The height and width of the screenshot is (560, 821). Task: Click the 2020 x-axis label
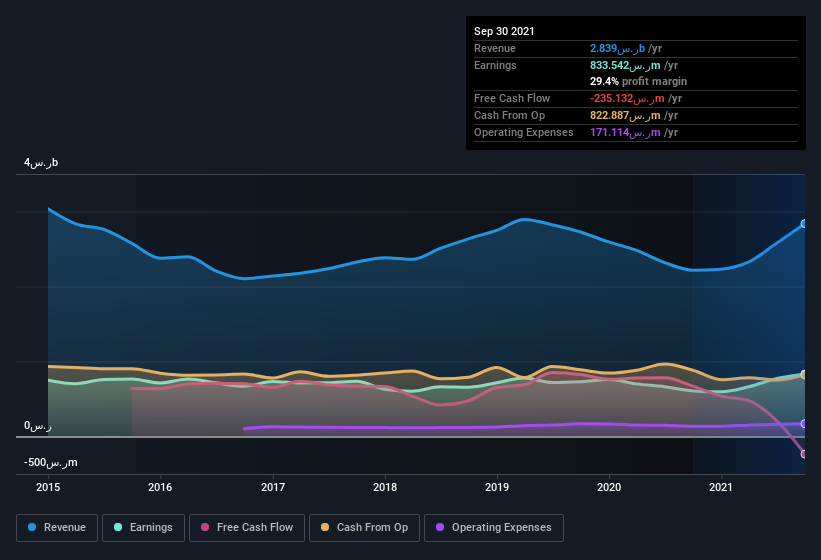coord(609,487)
